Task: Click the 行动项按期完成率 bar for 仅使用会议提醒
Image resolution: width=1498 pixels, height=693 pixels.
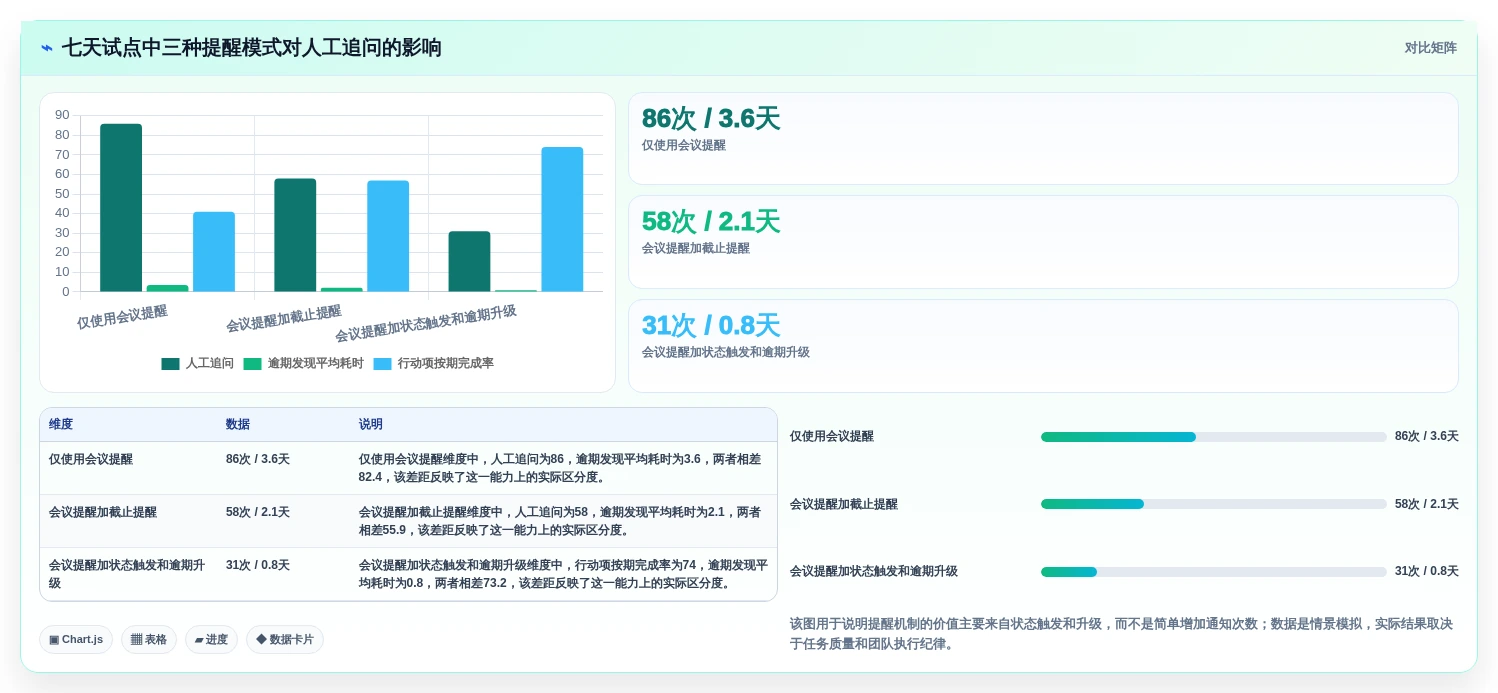Action: click(x=214, y=252)
